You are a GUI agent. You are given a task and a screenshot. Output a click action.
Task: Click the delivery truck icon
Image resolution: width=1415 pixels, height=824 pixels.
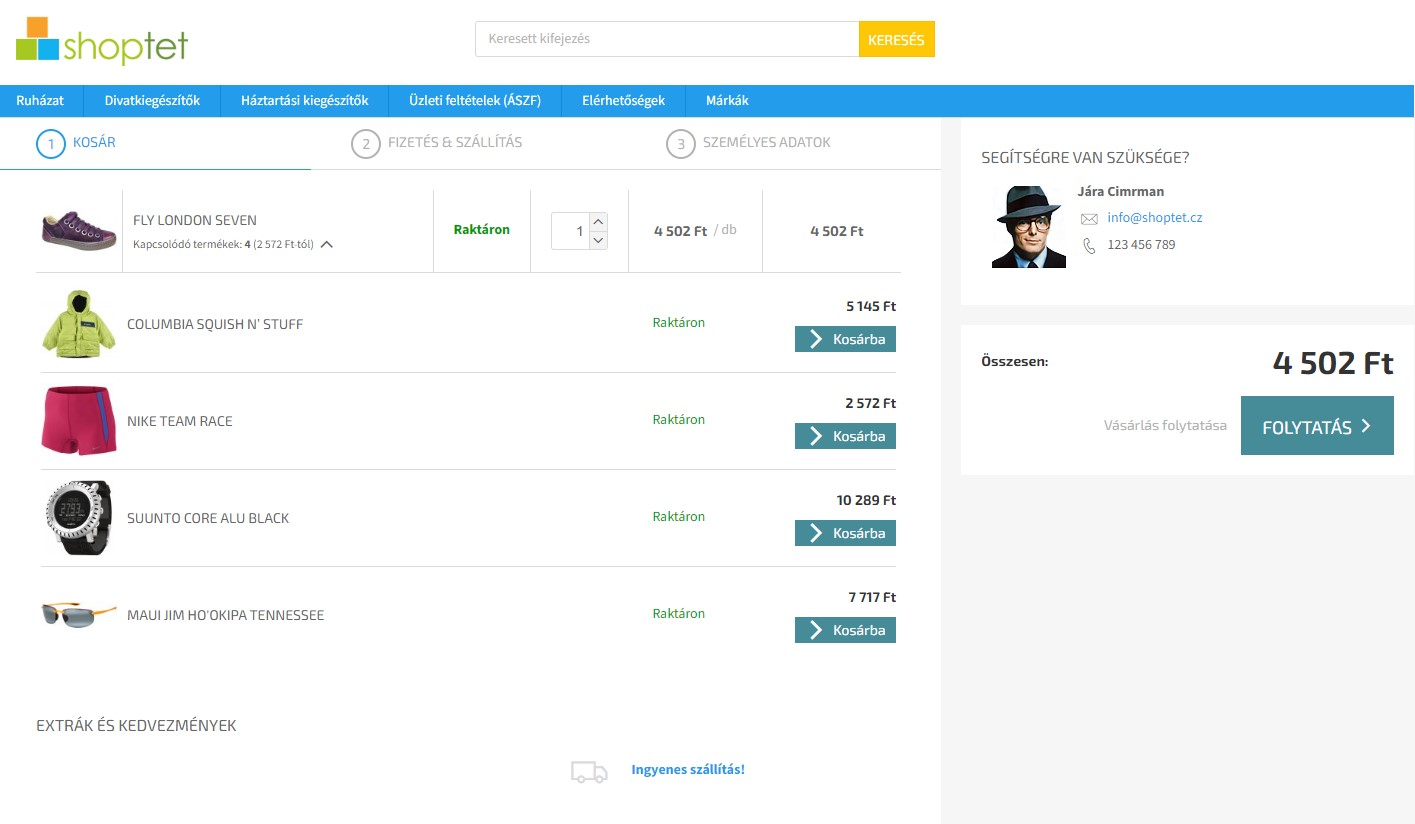coord(589,771)
